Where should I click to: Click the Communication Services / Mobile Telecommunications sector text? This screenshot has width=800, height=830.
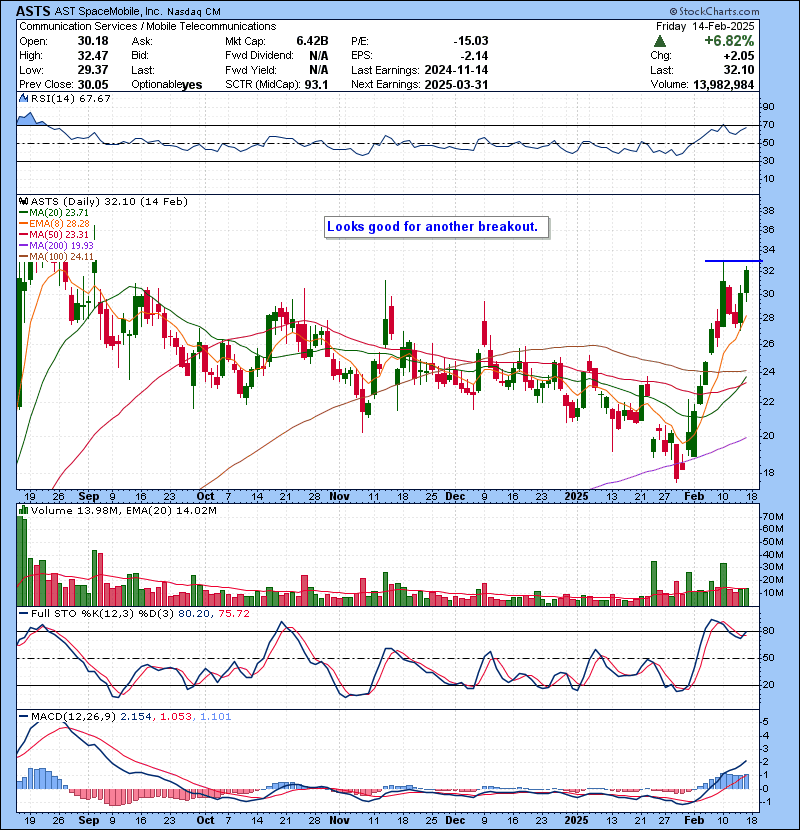click(x=148, y=26)
